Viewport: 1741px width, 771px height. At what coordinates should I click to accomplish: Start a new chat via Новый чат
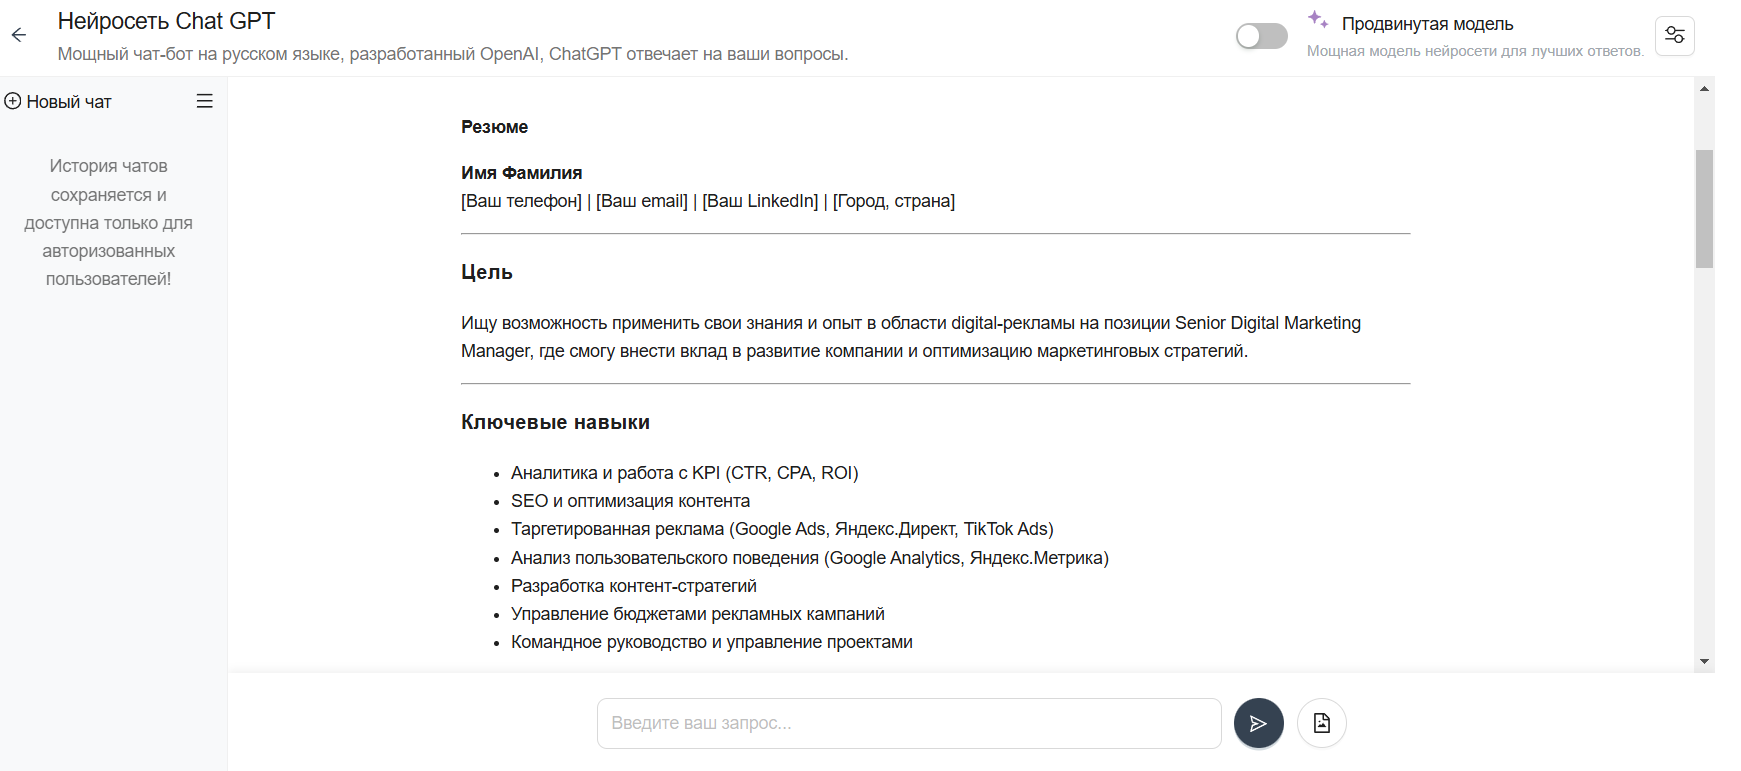(68, 102)
